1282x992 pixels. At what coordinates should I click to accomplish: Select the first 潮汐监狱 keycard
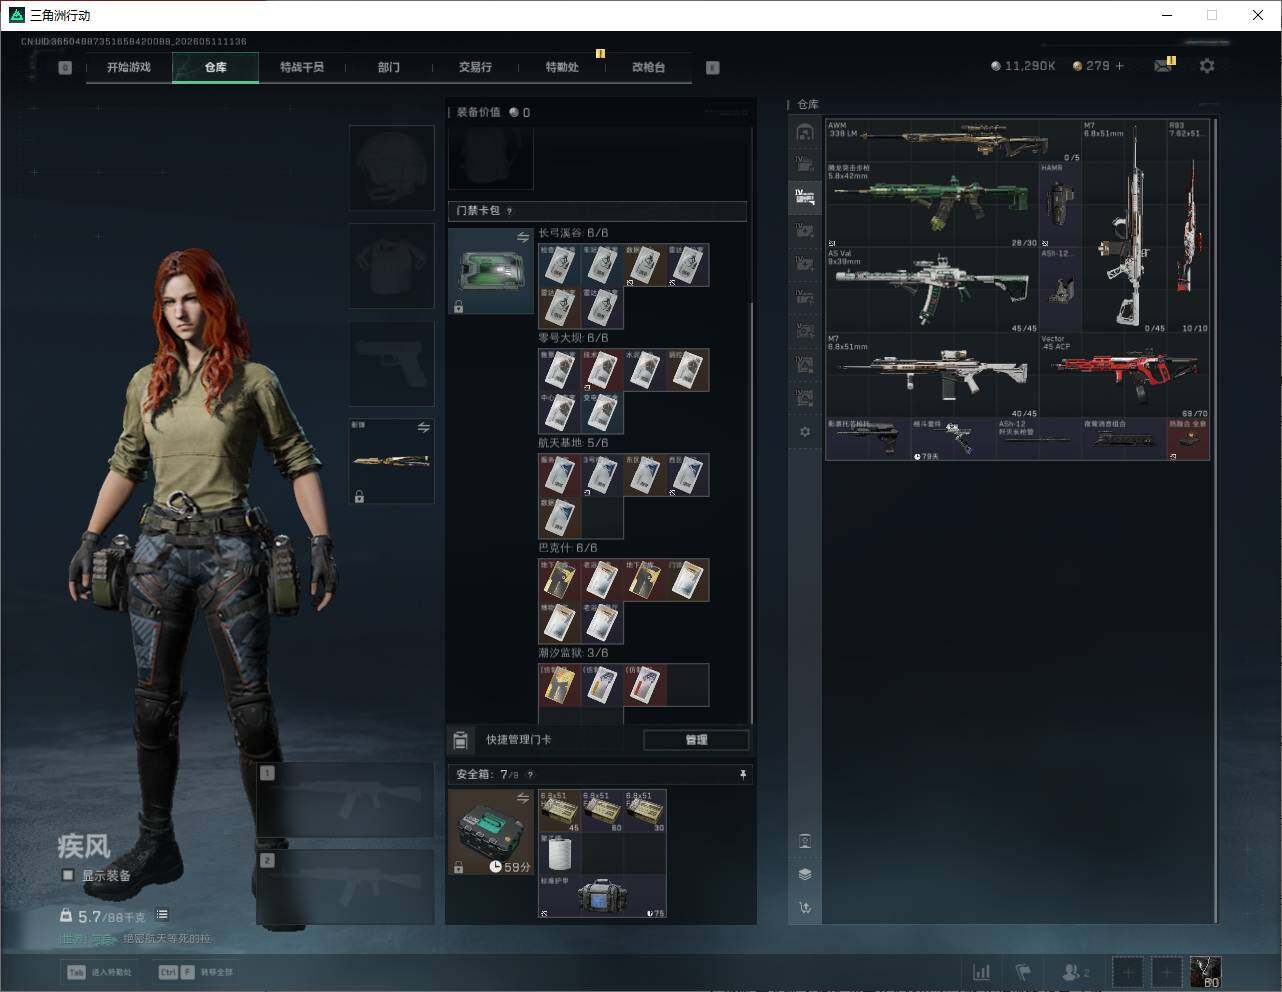tap(560, 685)
